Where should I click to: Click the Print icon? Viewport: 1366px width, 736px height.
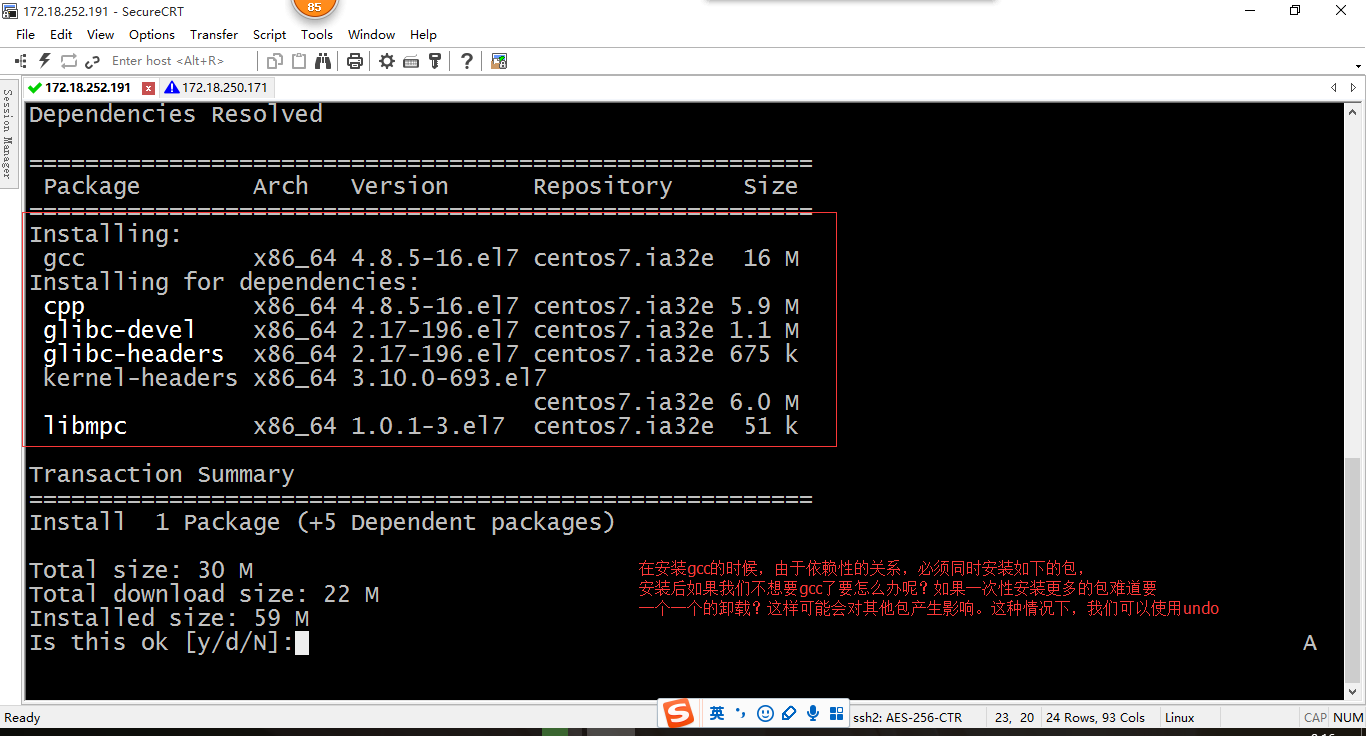[354, 61]
